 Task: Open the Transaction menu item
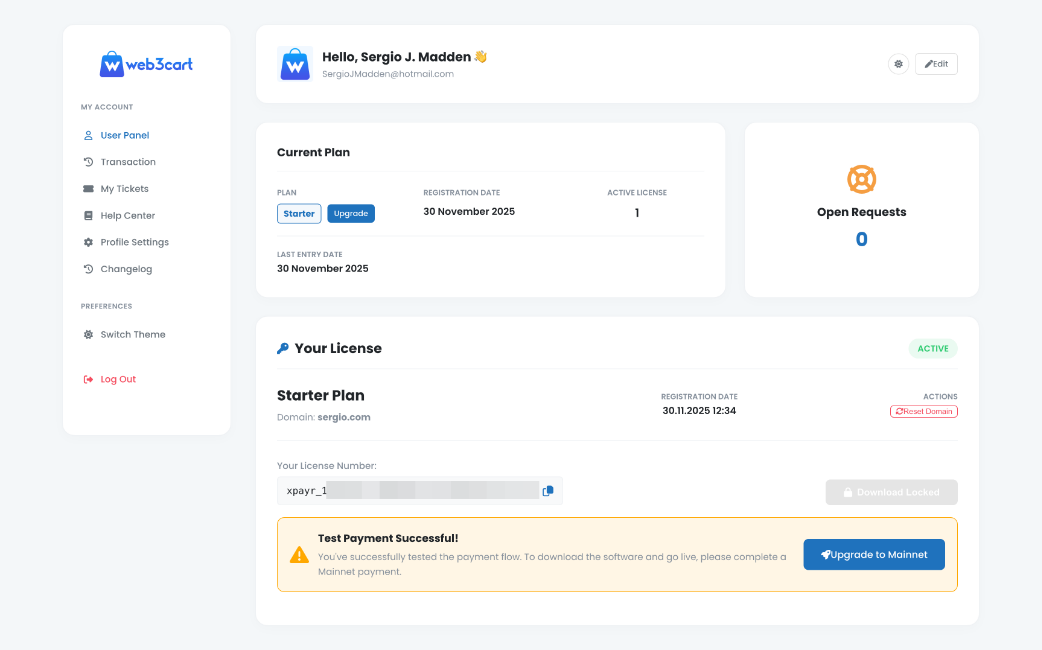click(127, 162)
